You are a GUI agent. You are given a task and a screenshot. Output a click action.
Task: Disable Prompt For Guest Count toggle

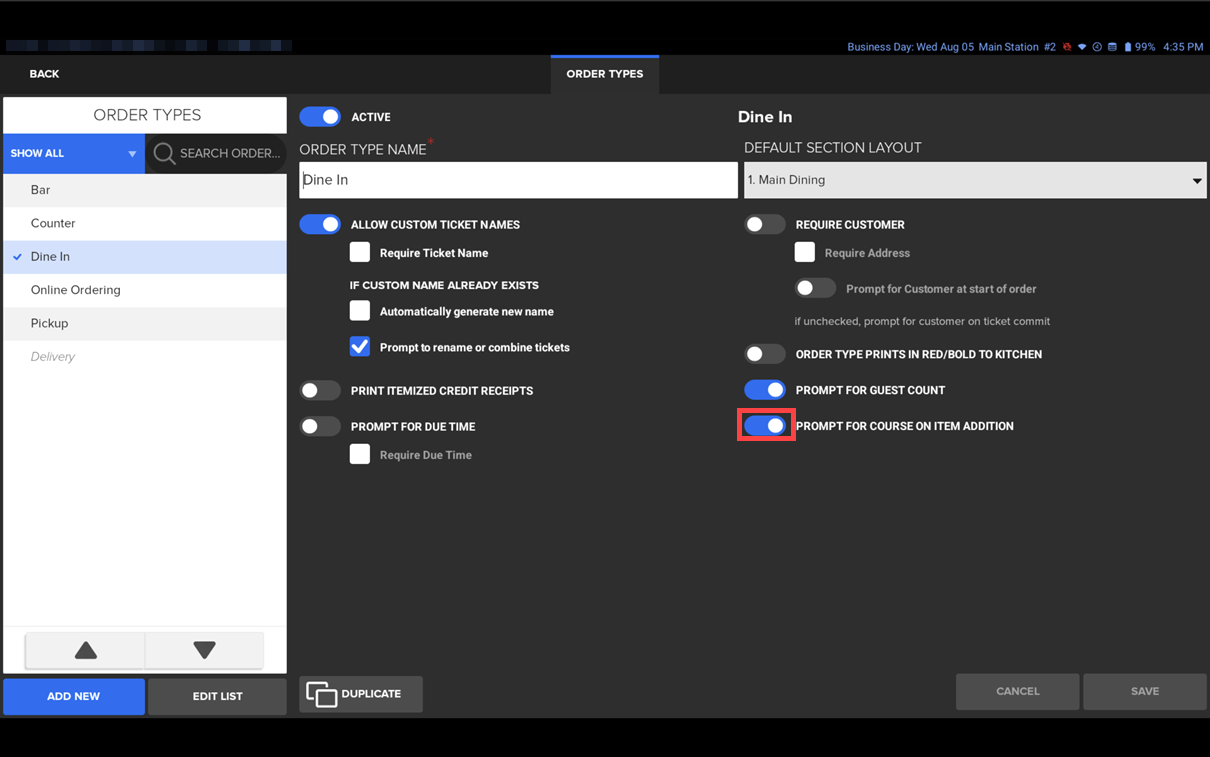pos(765,390)
